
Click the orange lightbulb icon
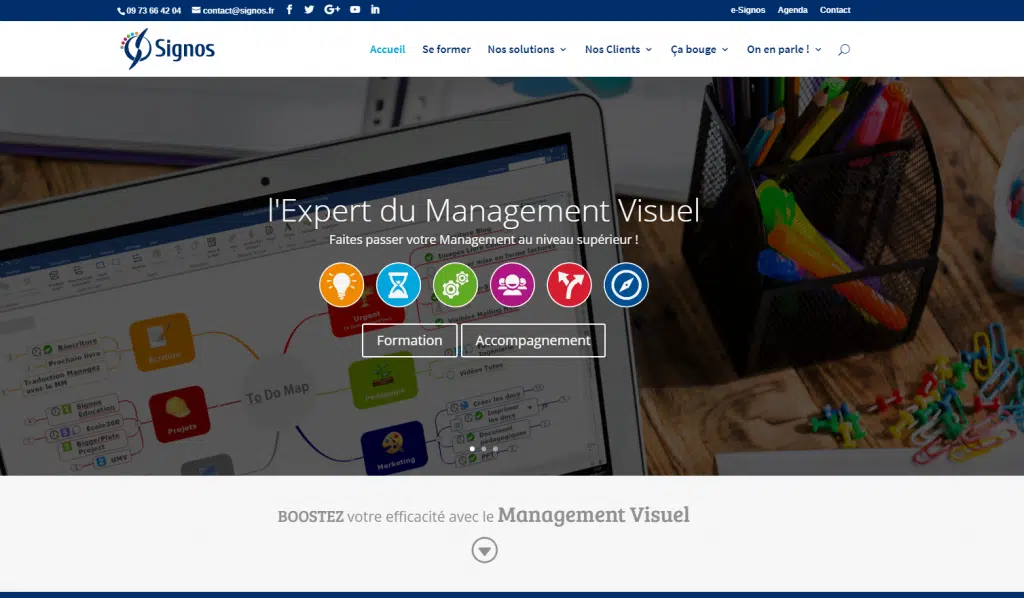(x=341, y=285)
